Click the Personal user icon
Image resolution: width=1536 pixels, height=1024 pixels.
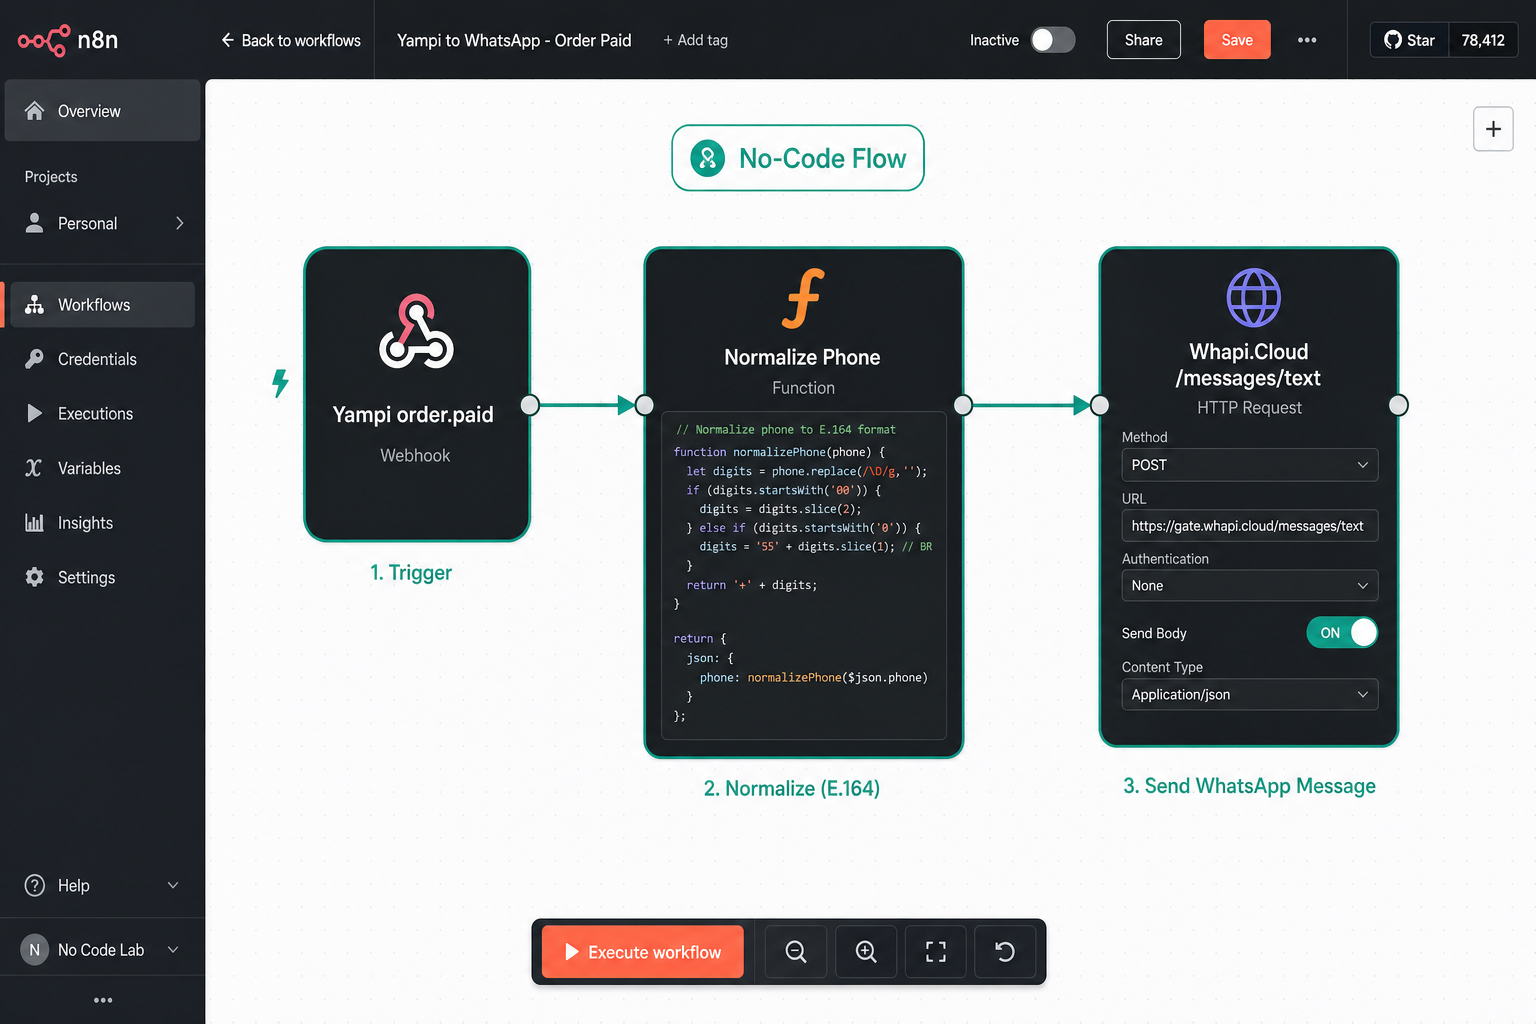pyautogui.click(x=34, y=223)
